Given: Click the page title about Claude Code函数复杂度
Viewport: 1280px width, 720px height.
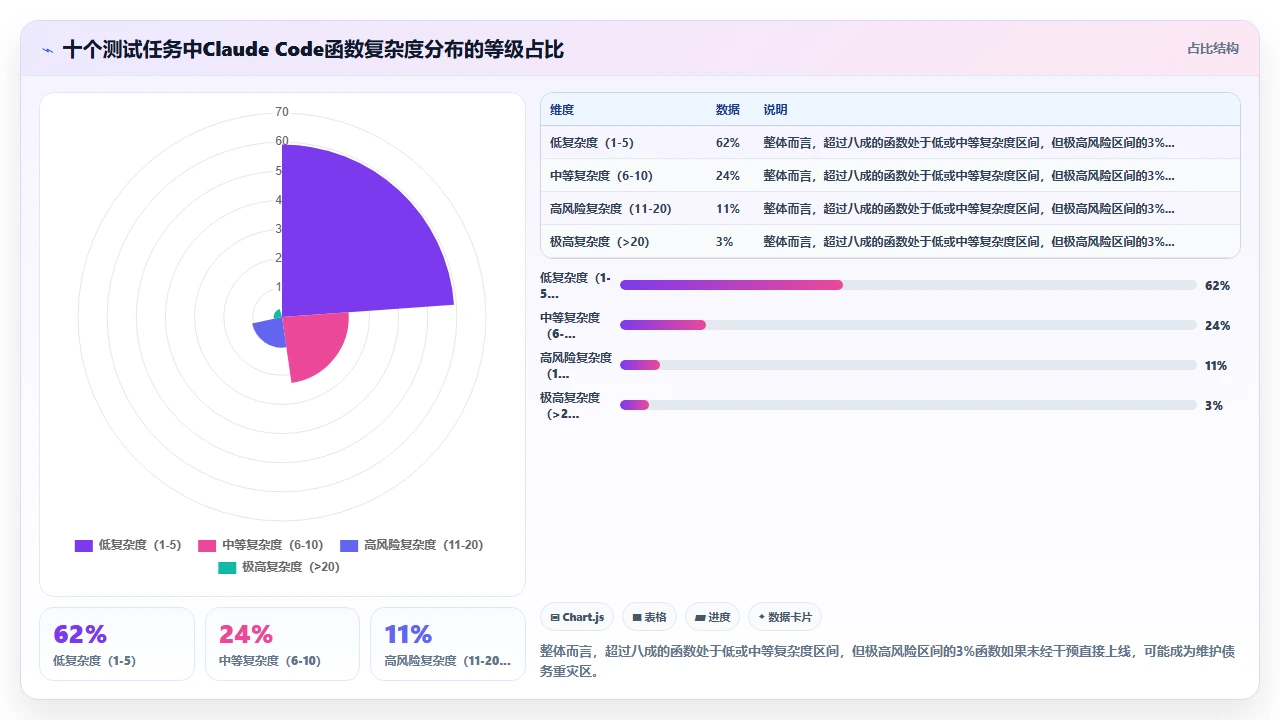Looking at the screenshot, I should tap(314, 49).
